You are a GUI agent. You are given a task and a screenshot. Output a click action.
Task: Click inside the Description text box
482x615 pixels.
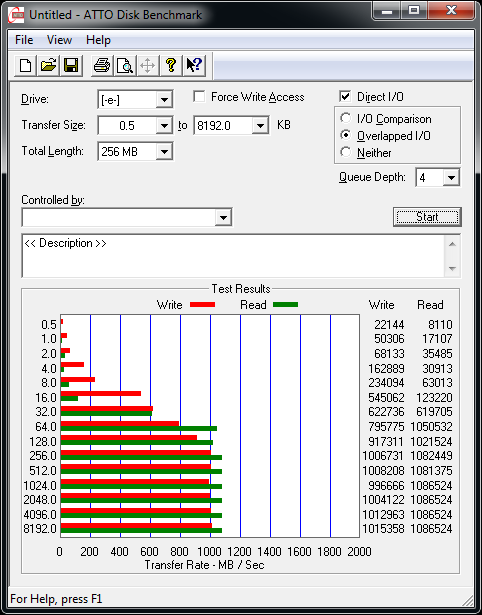pyautogui.click(x=233, y=256)
